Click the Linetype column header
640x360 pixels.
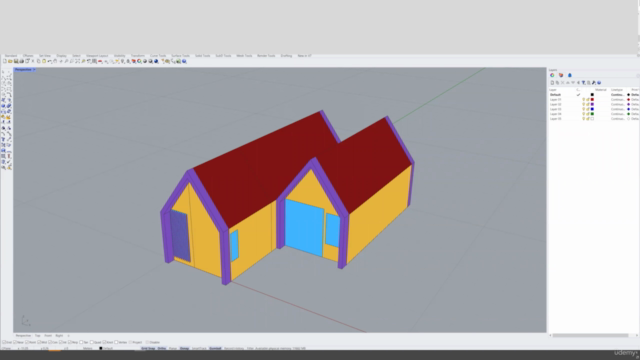click(x=617, y=90)
